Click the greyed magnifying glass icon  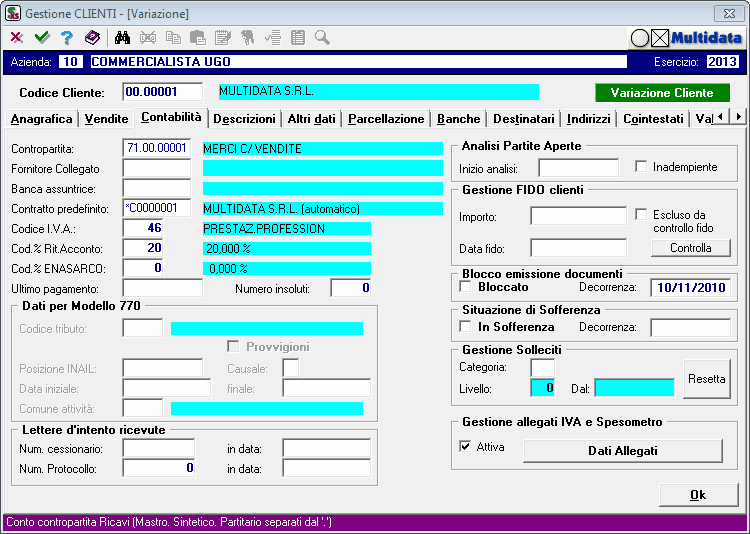[x=322, y=37]
